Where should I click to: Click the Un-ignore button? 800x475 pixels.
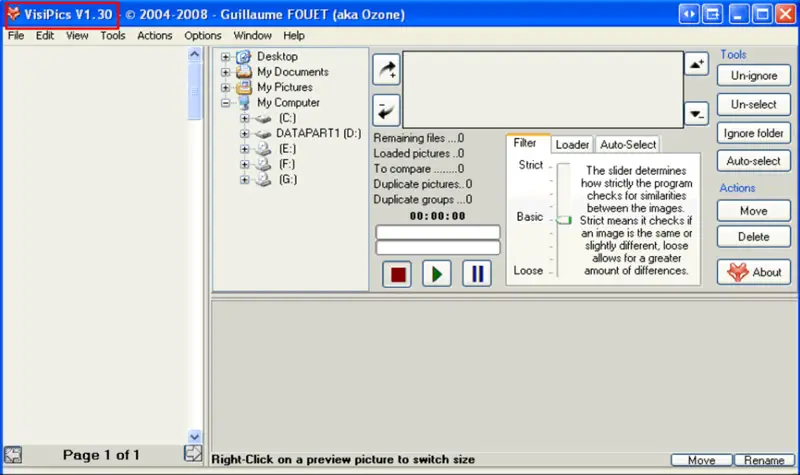754,76
